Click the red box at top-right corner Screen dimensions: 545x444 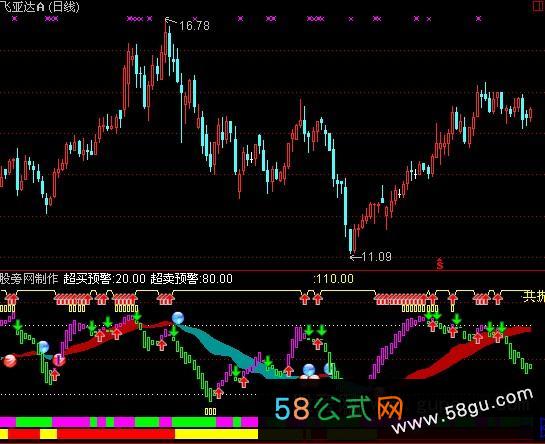point(538,6)
